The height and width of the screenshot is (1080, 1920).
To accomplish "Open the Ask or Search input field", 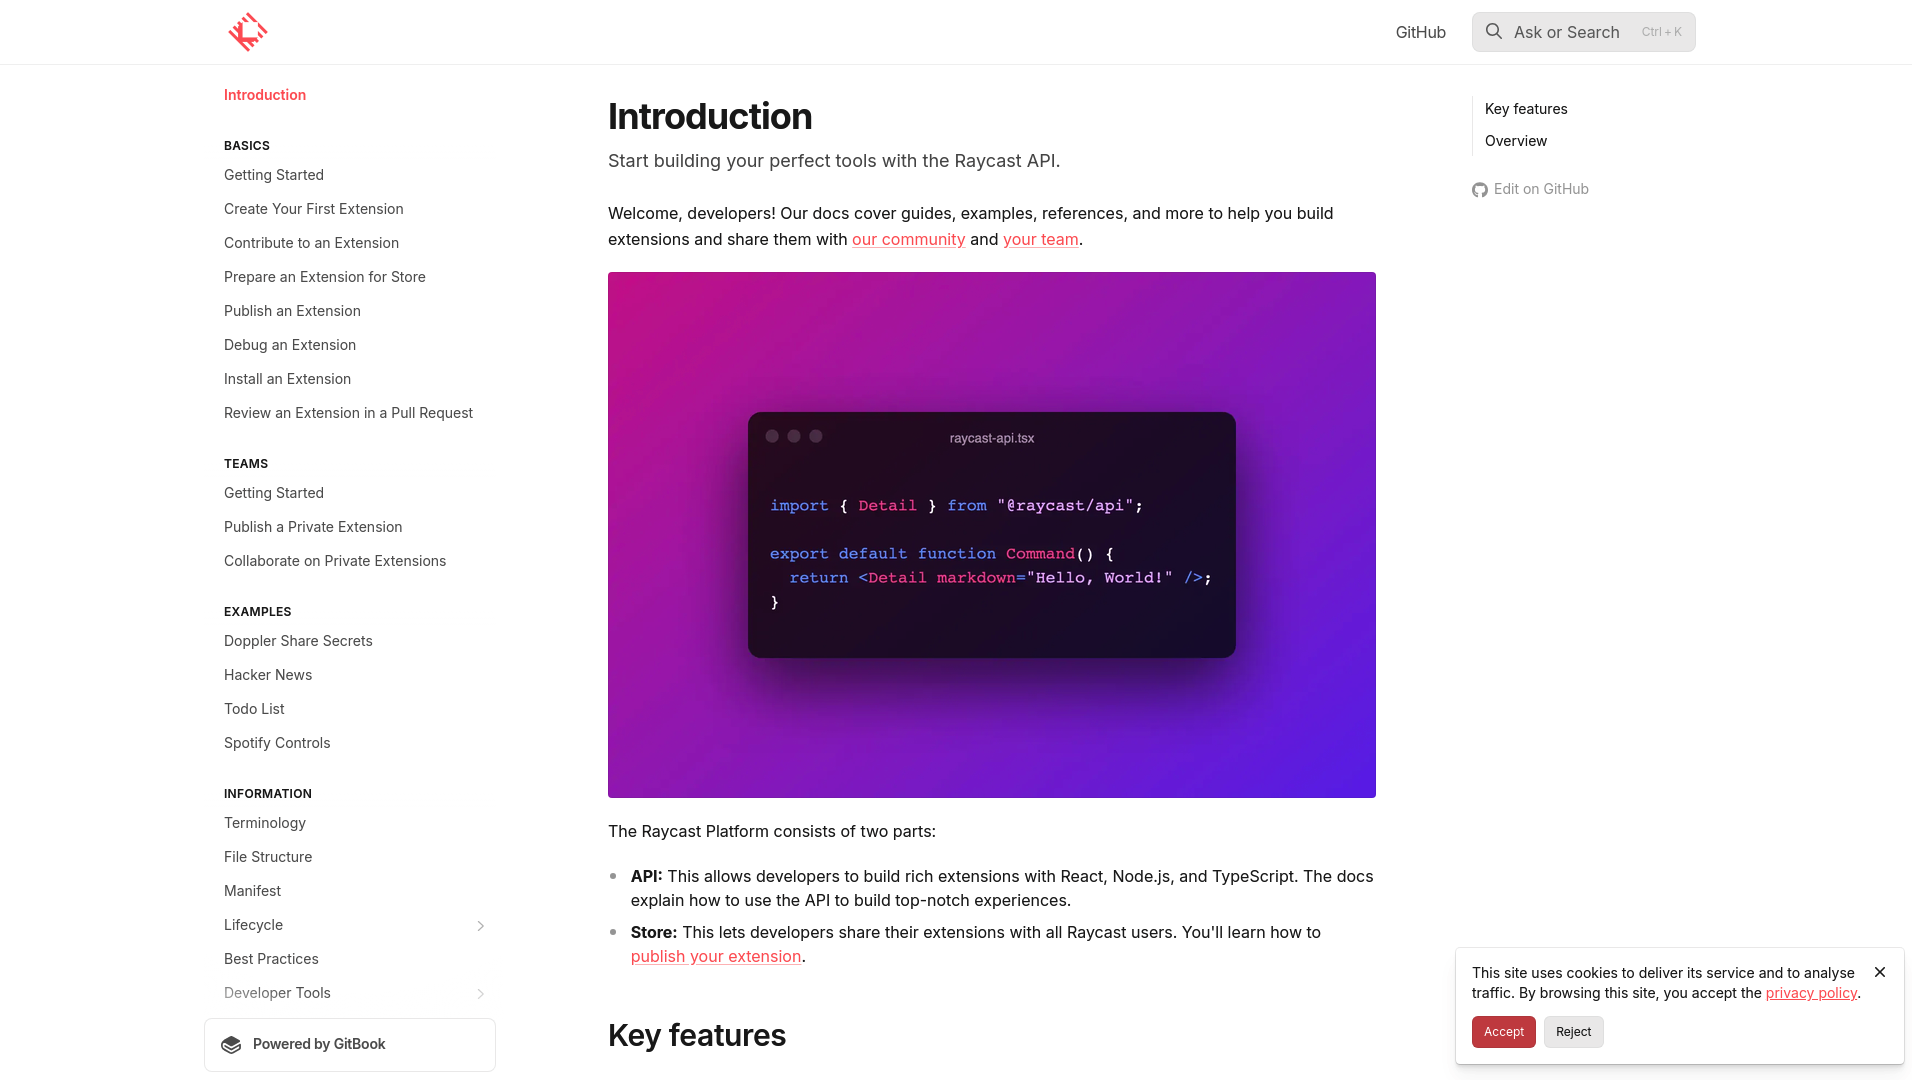I will [1582, 32].
